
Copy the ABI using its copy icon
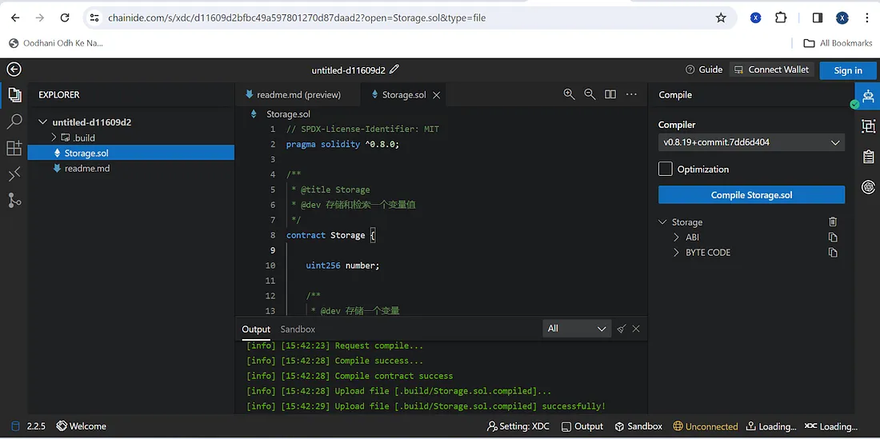pos(833,238)
